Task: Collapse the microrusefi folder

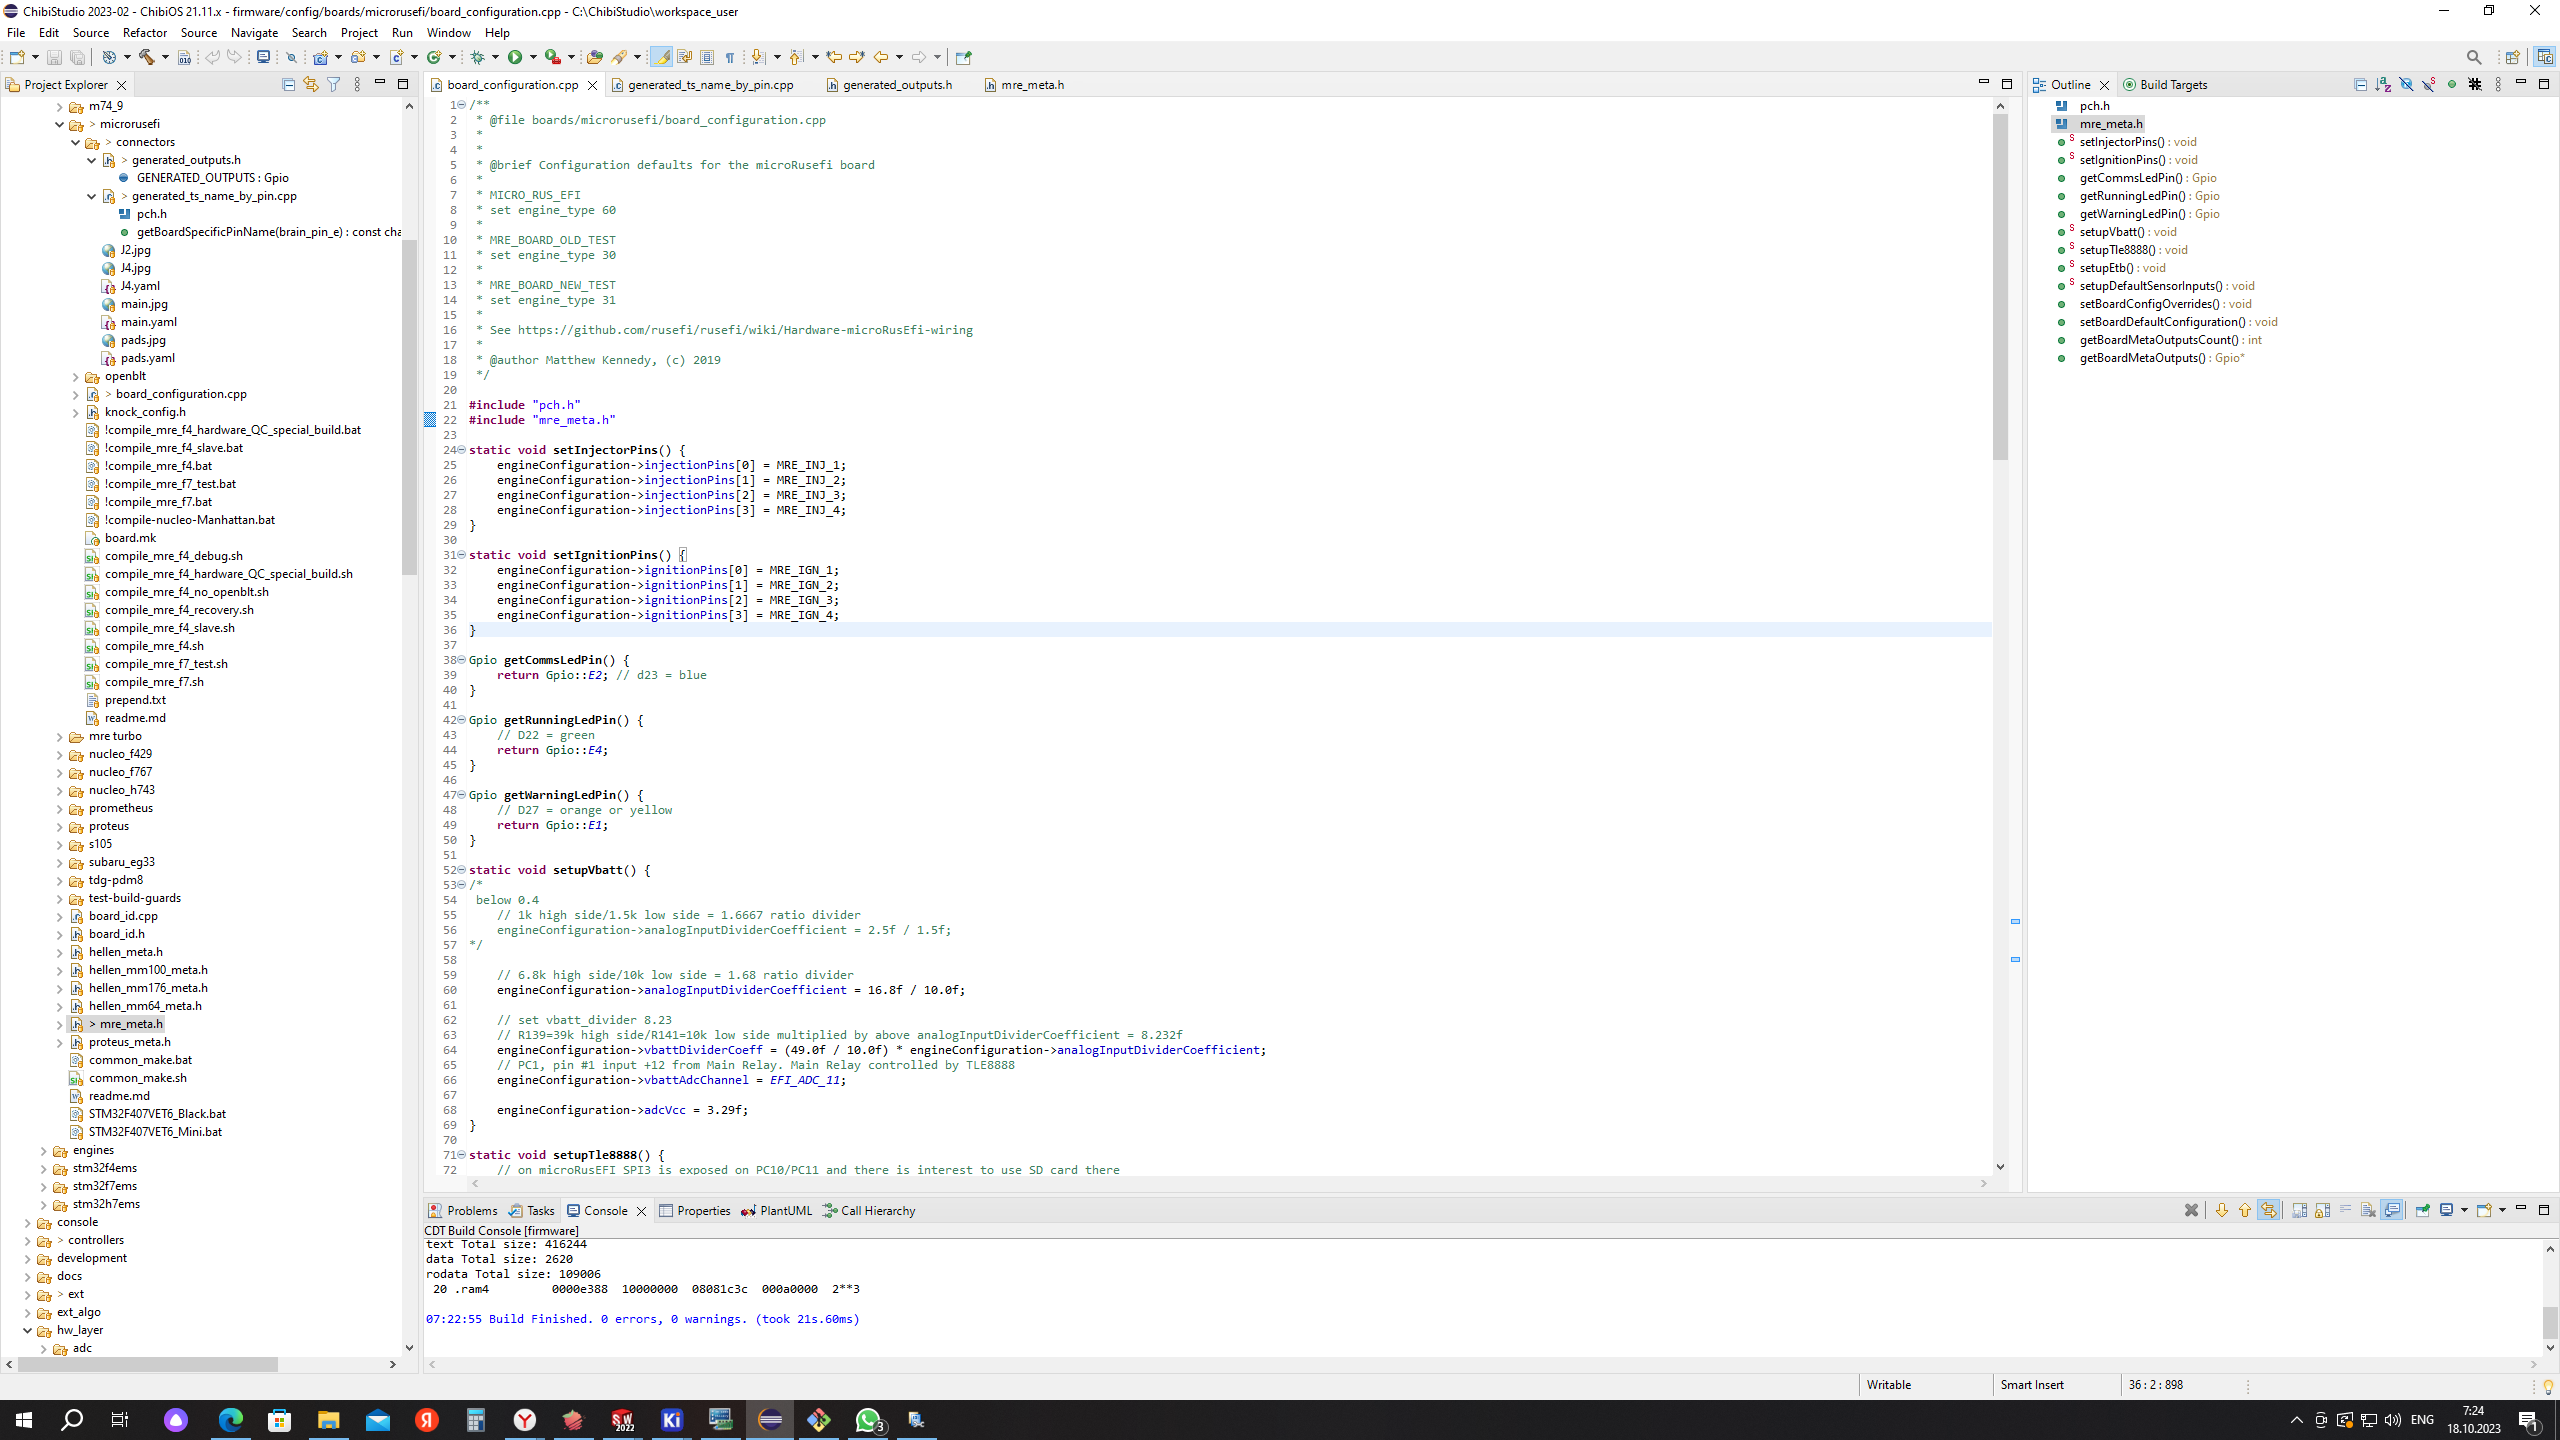Action: point(59,124)
